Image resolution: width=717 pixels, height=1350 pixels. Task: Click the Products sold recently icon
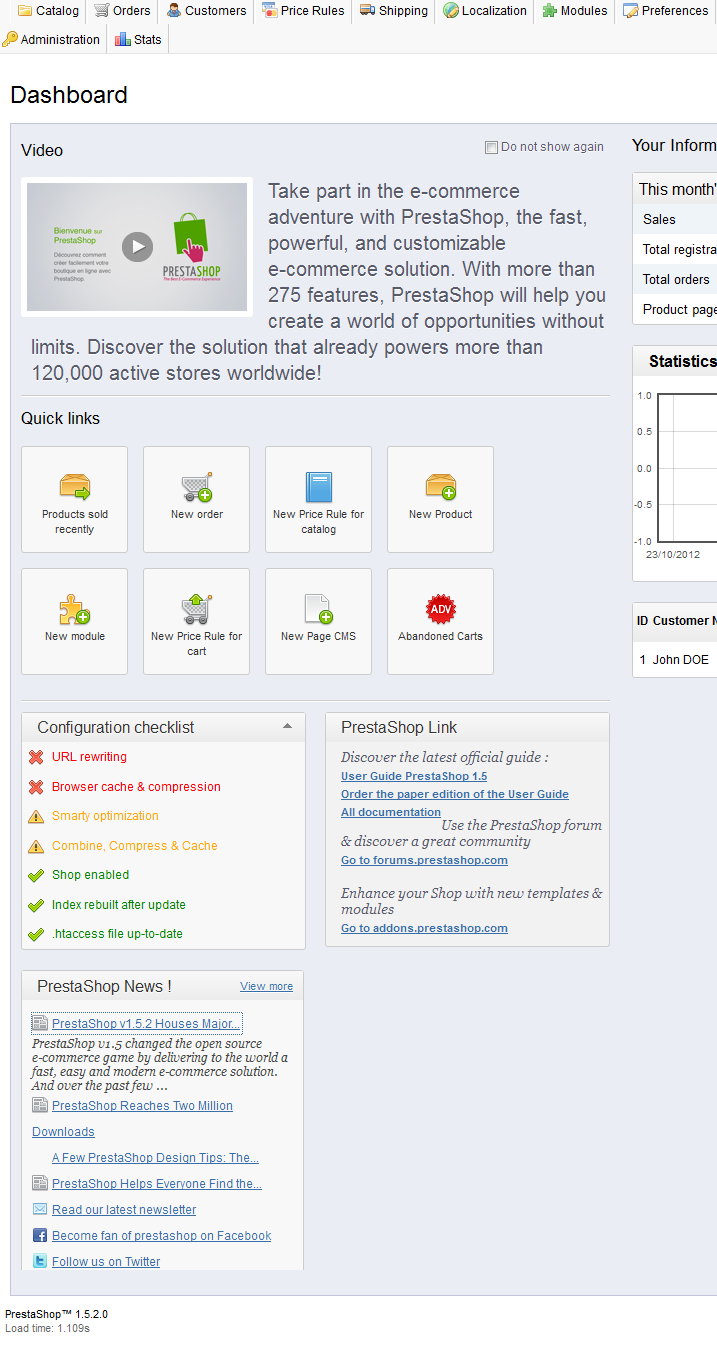75,487
